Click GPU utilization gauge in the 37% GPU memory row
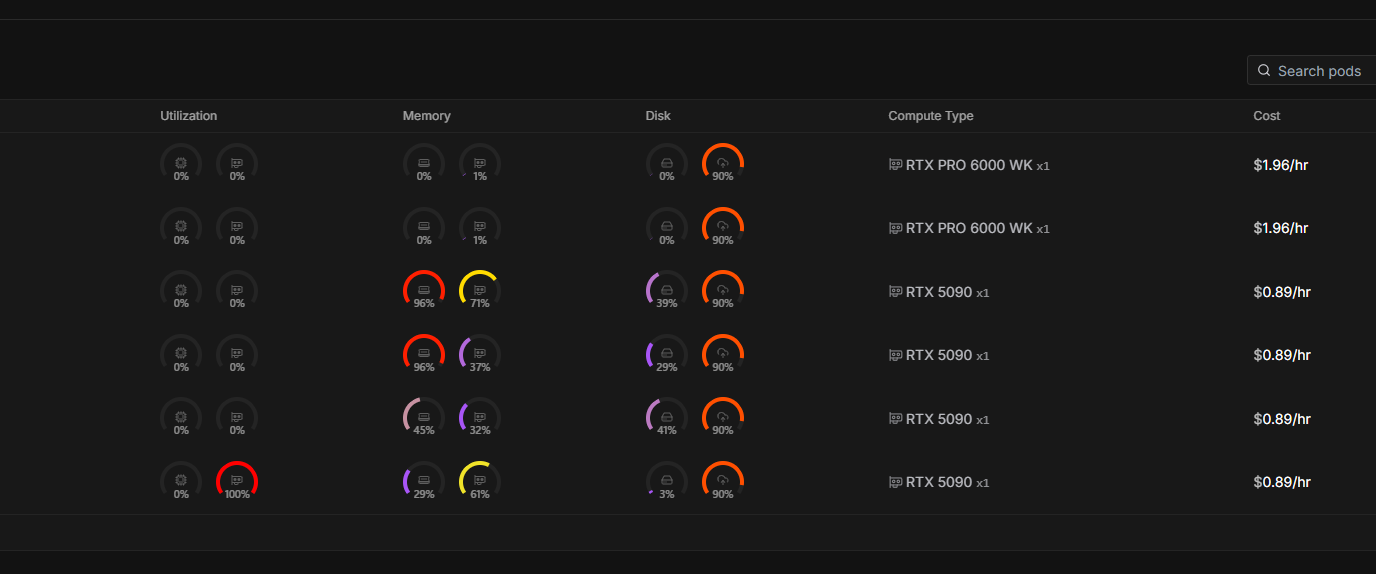 pos(237,354)
